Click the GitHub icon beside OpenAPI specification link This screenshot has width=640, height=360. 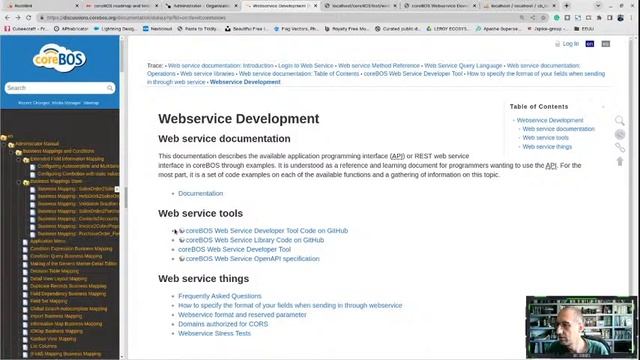182,259
